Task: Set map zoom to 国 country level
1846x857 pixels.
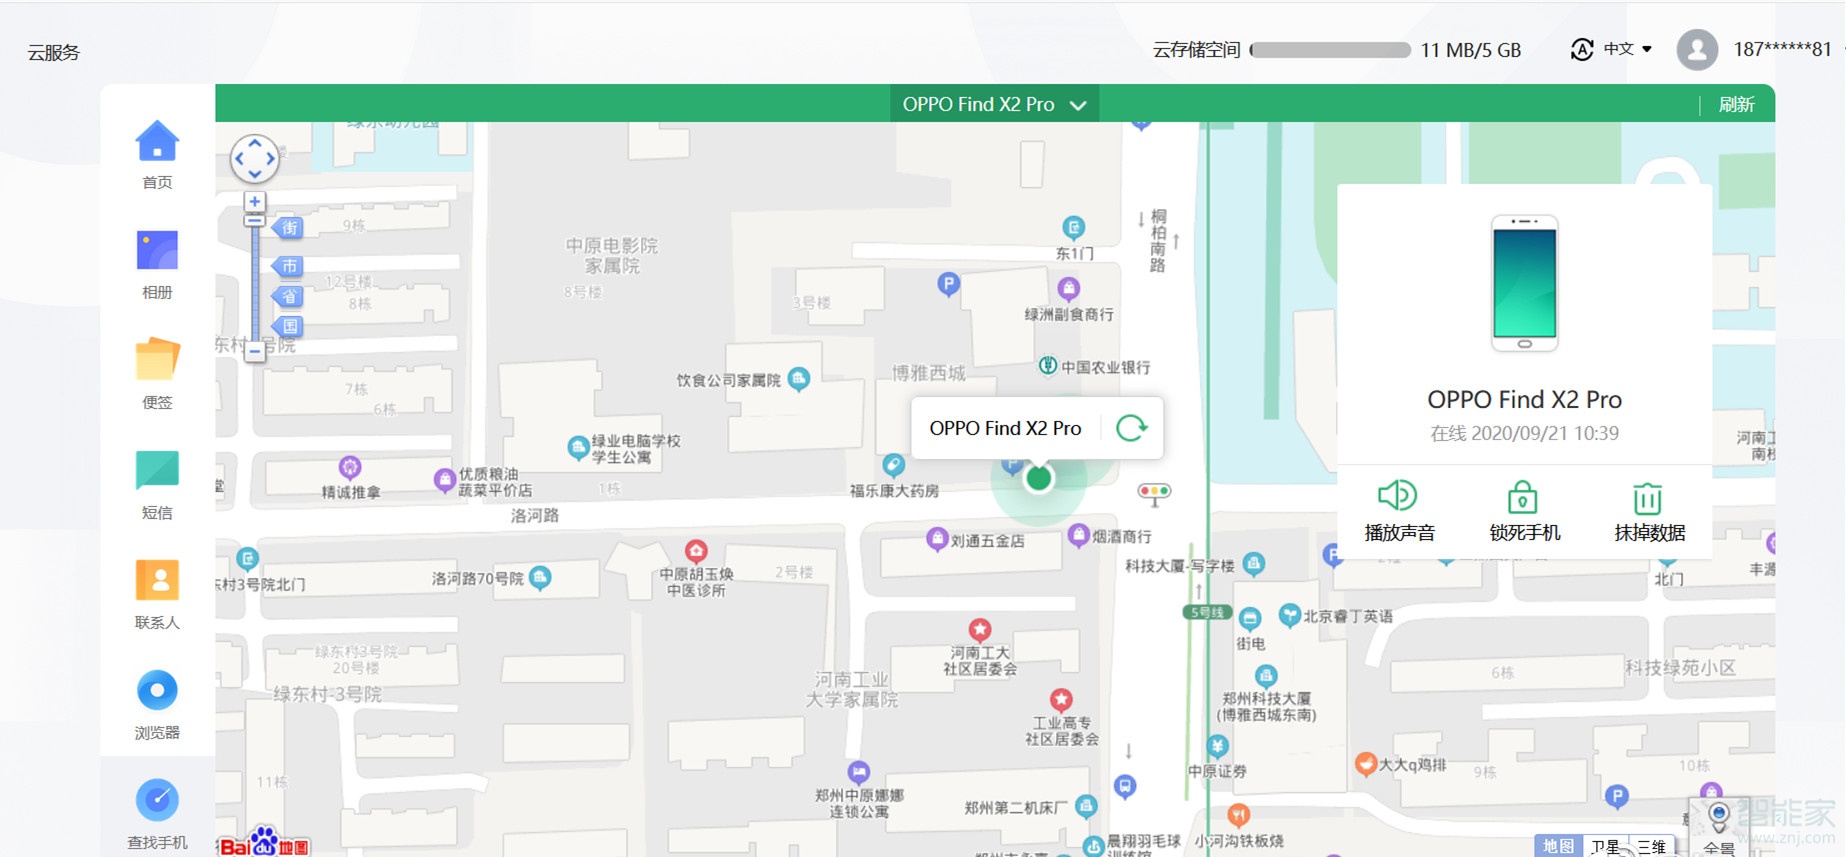Action: 288,326
